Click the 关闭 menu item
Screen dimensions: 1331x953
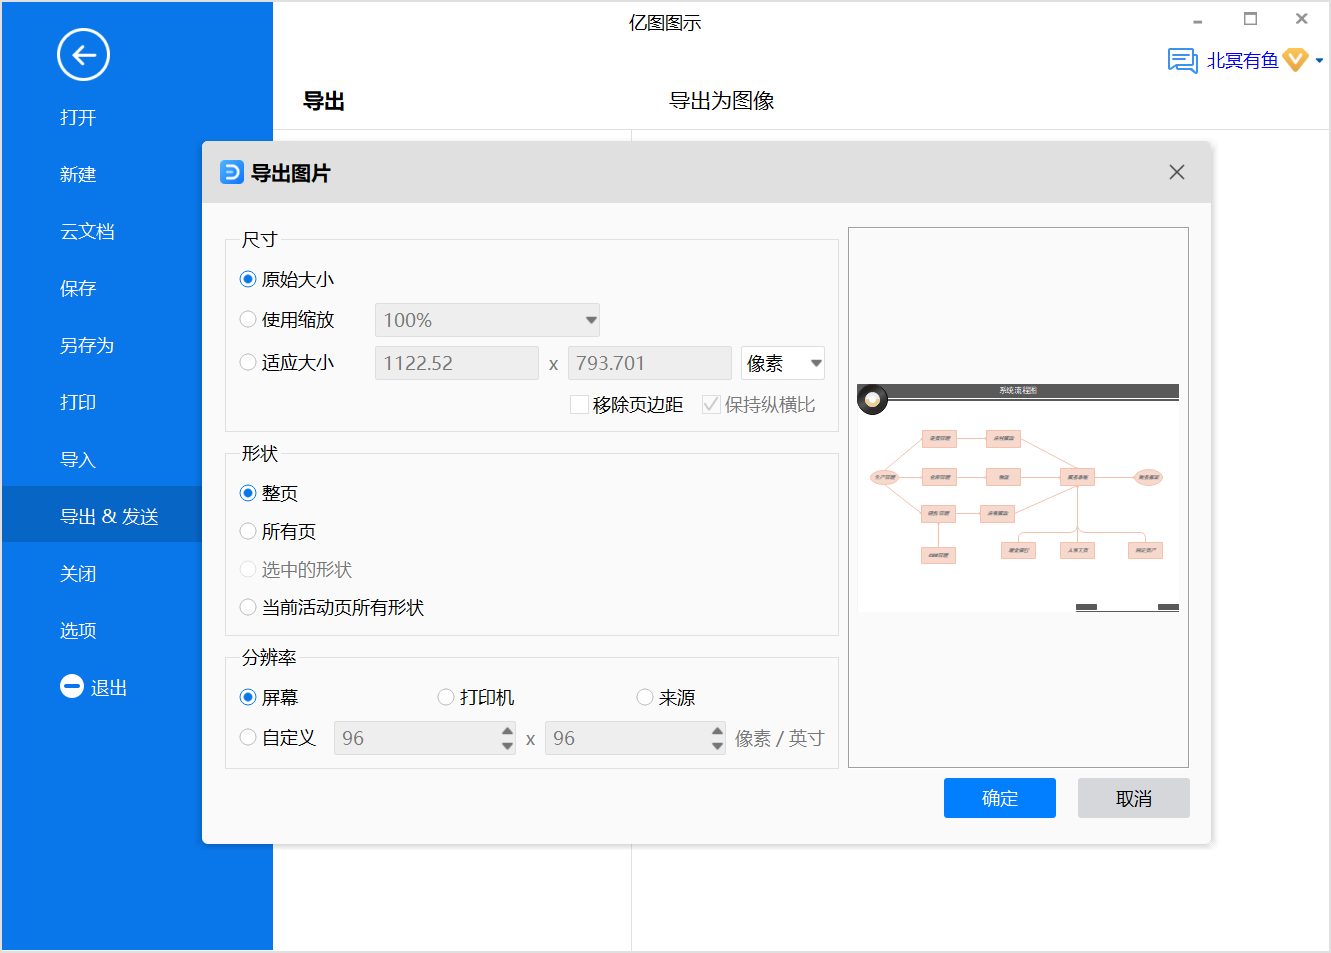coord(78,573)
